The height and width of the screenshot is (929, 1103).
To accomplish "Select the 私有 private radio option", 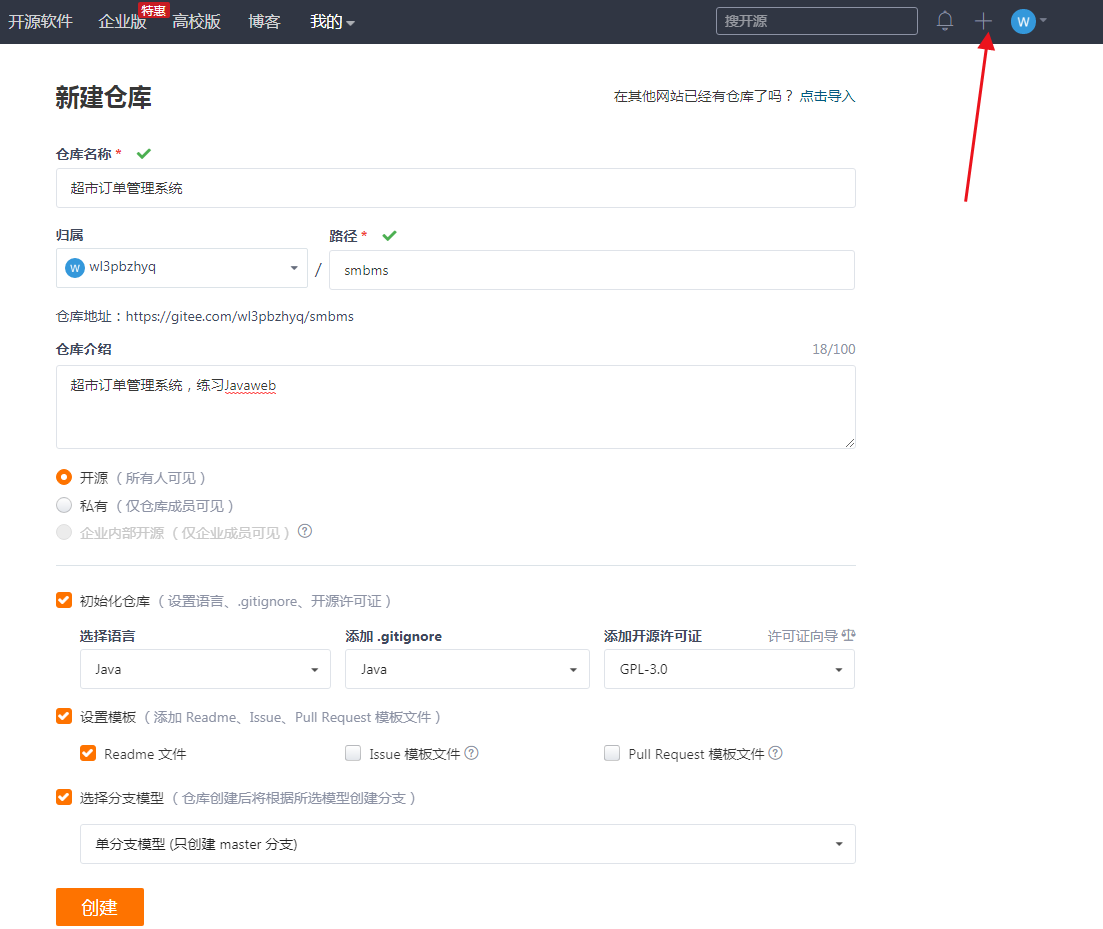I will coord(64,505).
